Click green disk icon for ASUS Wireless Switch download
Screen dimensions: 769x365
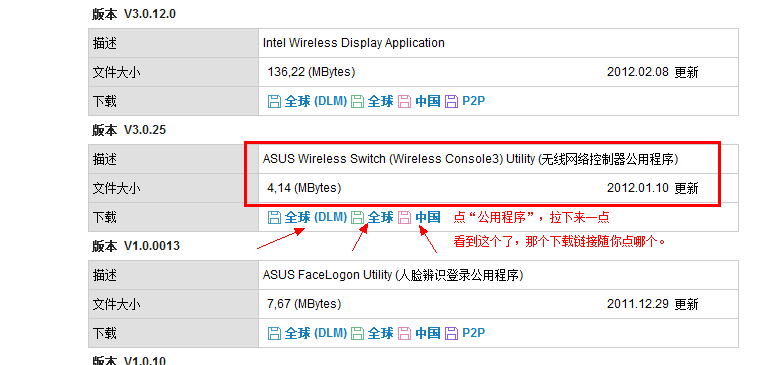[358, 217]
